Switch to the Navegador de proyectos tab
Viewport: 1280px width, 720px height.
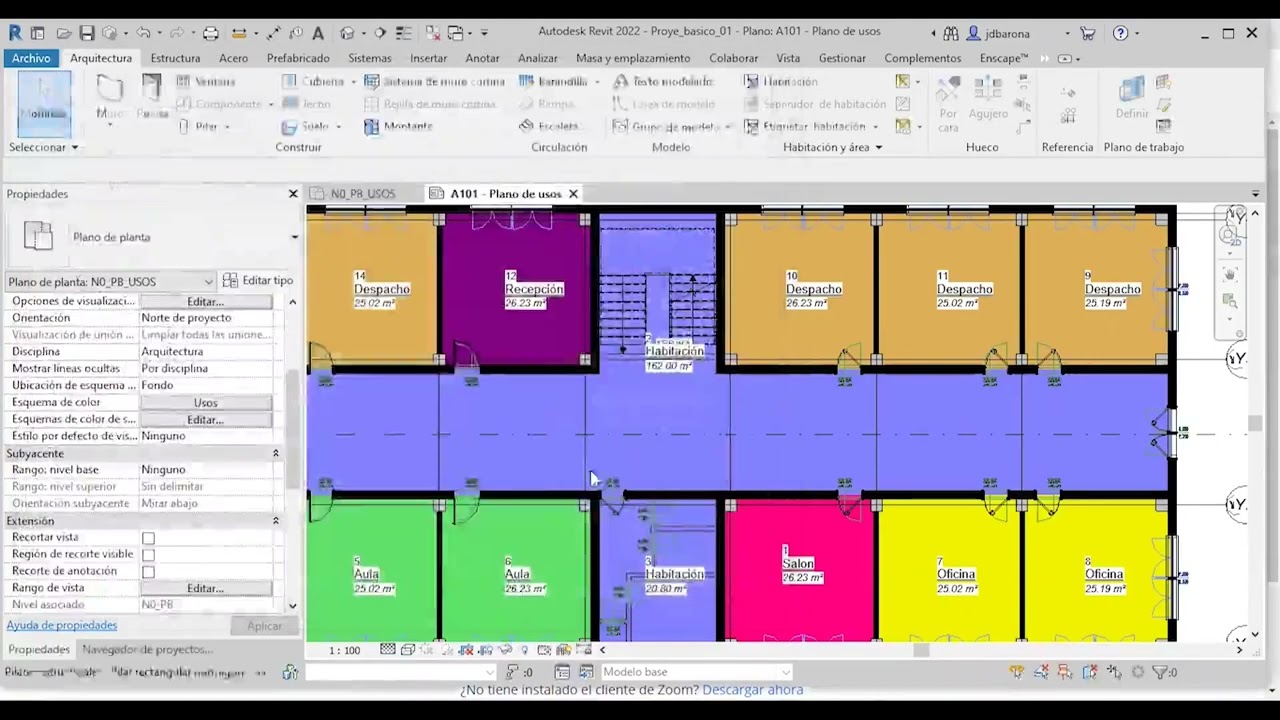pos(147,650)
